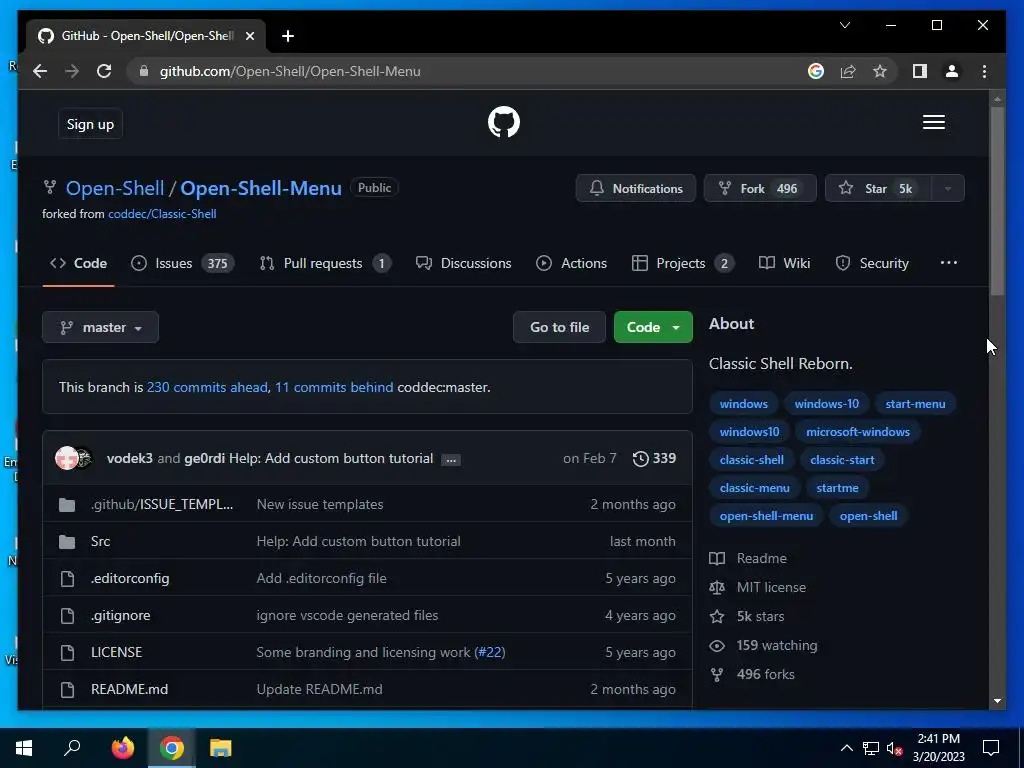Click the Chrome profile avatar icon

click(x=952, y=71)
